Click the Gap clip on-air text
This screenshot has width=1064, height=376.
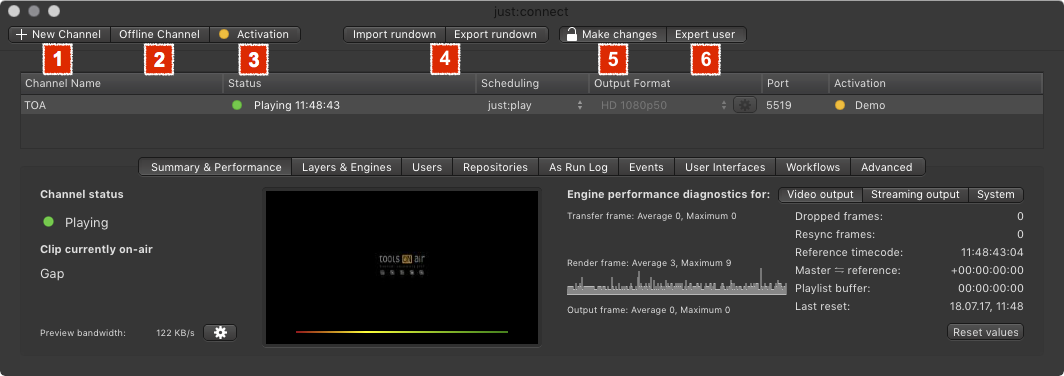pyautogui.click(x=52, y=274)
